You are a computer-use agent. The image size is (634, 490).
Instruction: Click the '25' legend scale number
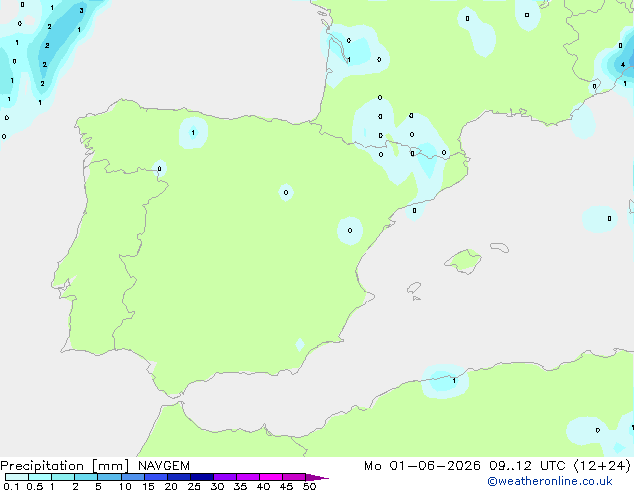[194, 486]
